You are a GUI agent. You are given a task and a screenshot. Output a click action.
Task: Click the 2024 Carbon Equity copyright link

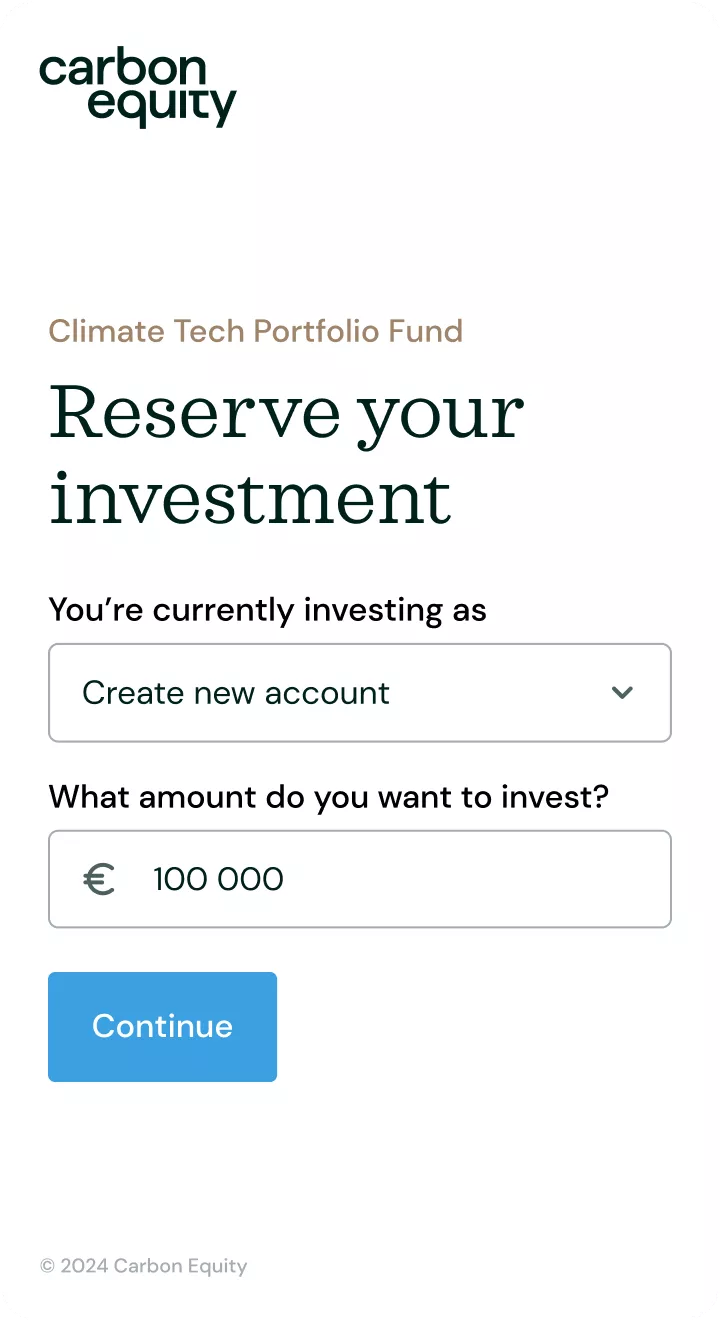point(143,1266)
